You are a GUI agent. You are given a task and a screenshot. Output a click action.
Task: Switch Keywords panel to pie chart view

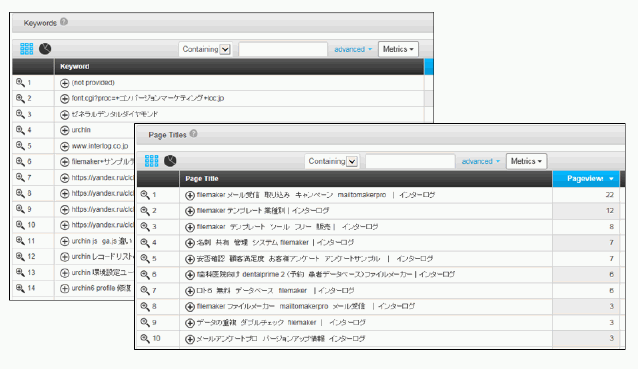[45, 49]
